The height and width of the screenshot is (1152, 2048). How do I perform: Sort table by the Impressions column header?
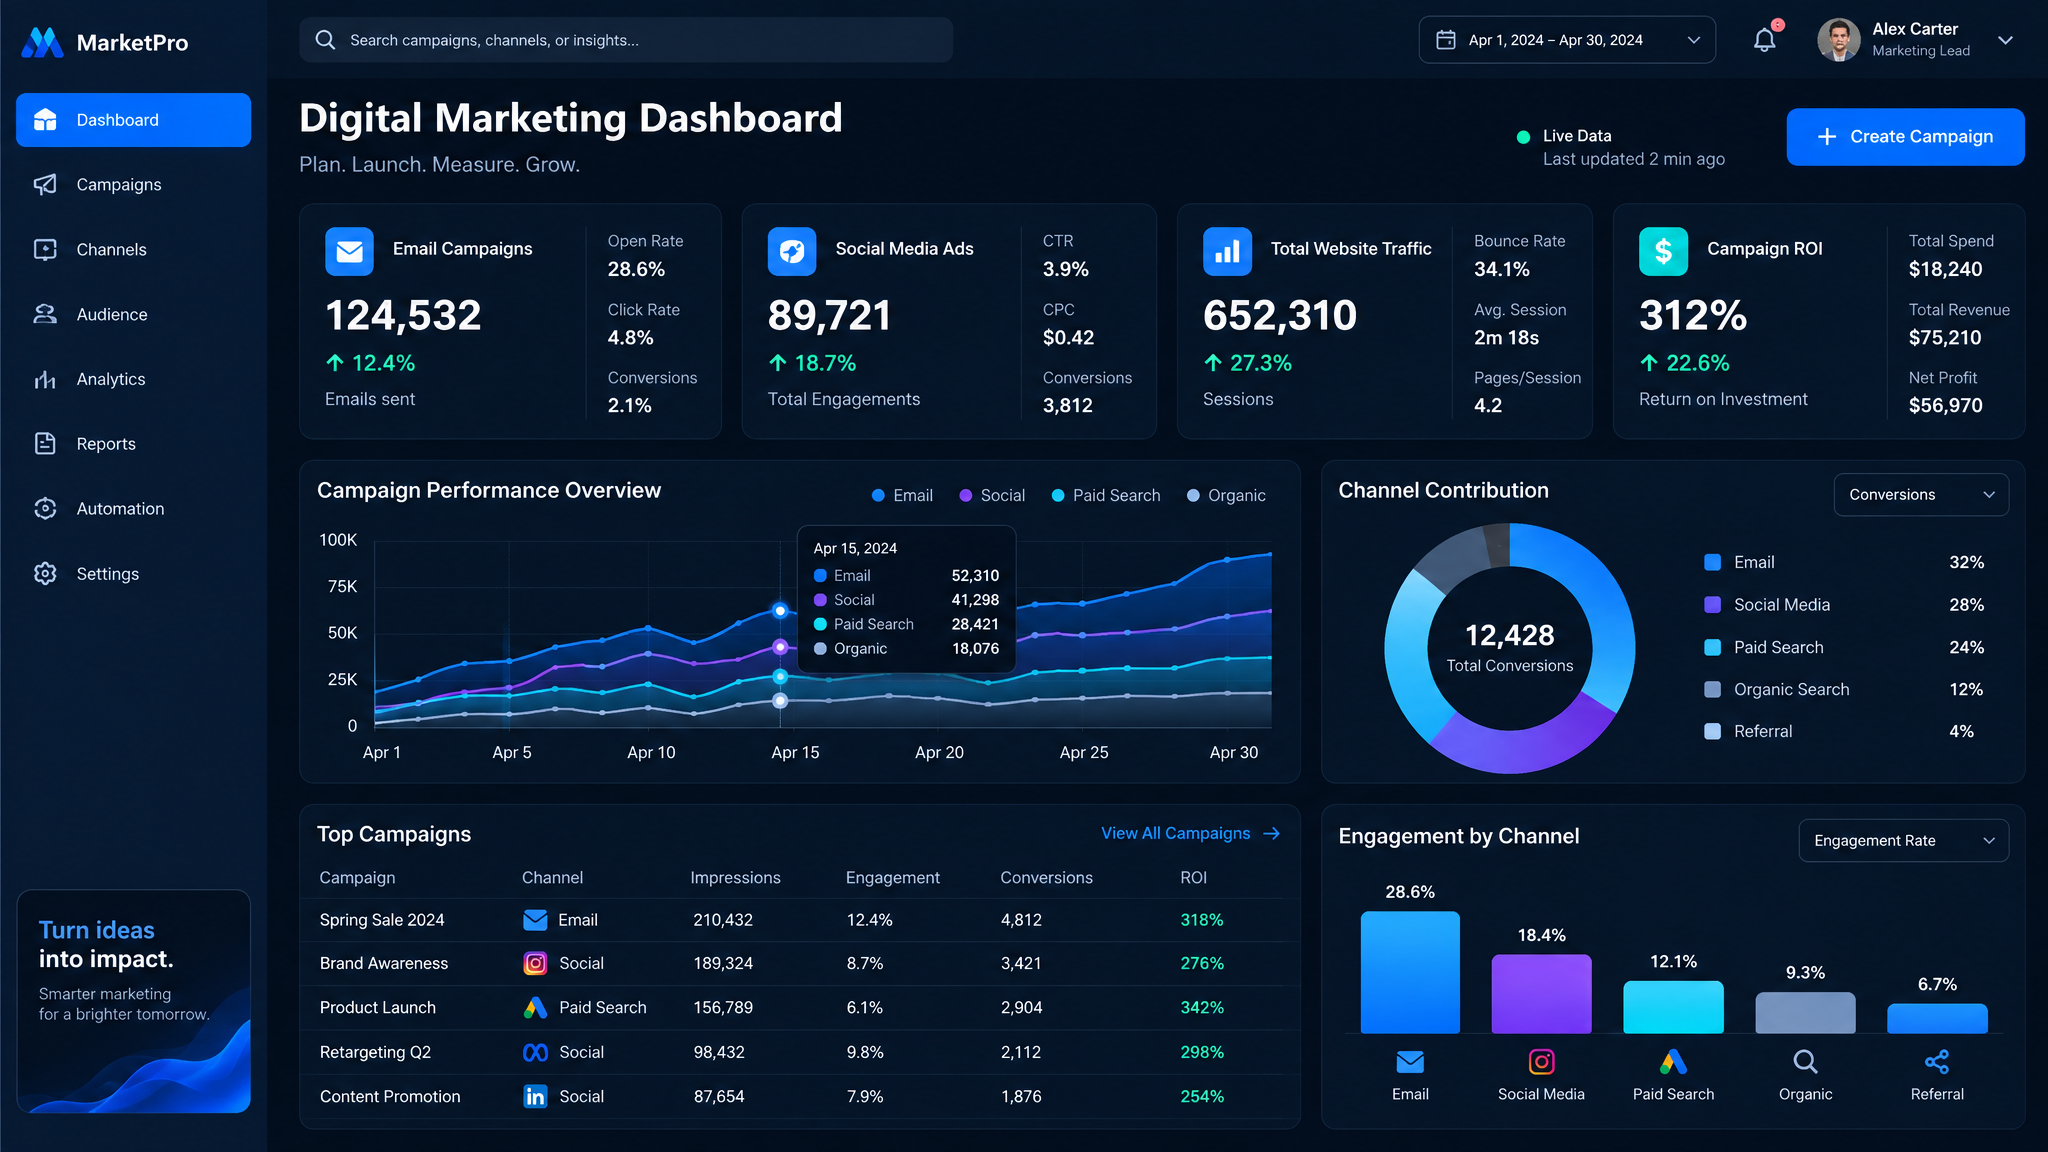[735, 877]
